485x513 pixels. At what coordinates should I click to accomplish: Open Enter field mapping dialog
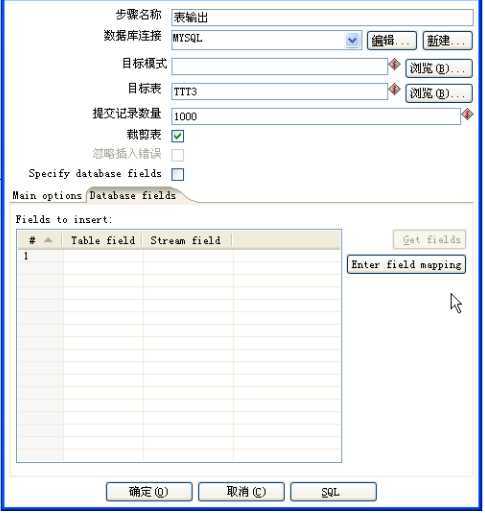[407, 265]
